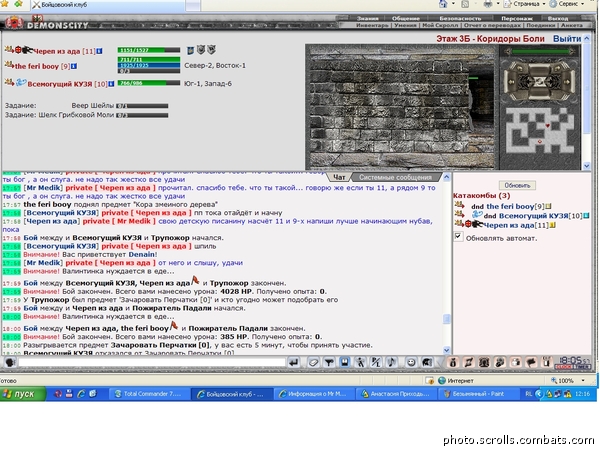This screenshot has height=450, width=600.
Task: Switch to the Системные сообщения tab
Action: click(395, 177)
